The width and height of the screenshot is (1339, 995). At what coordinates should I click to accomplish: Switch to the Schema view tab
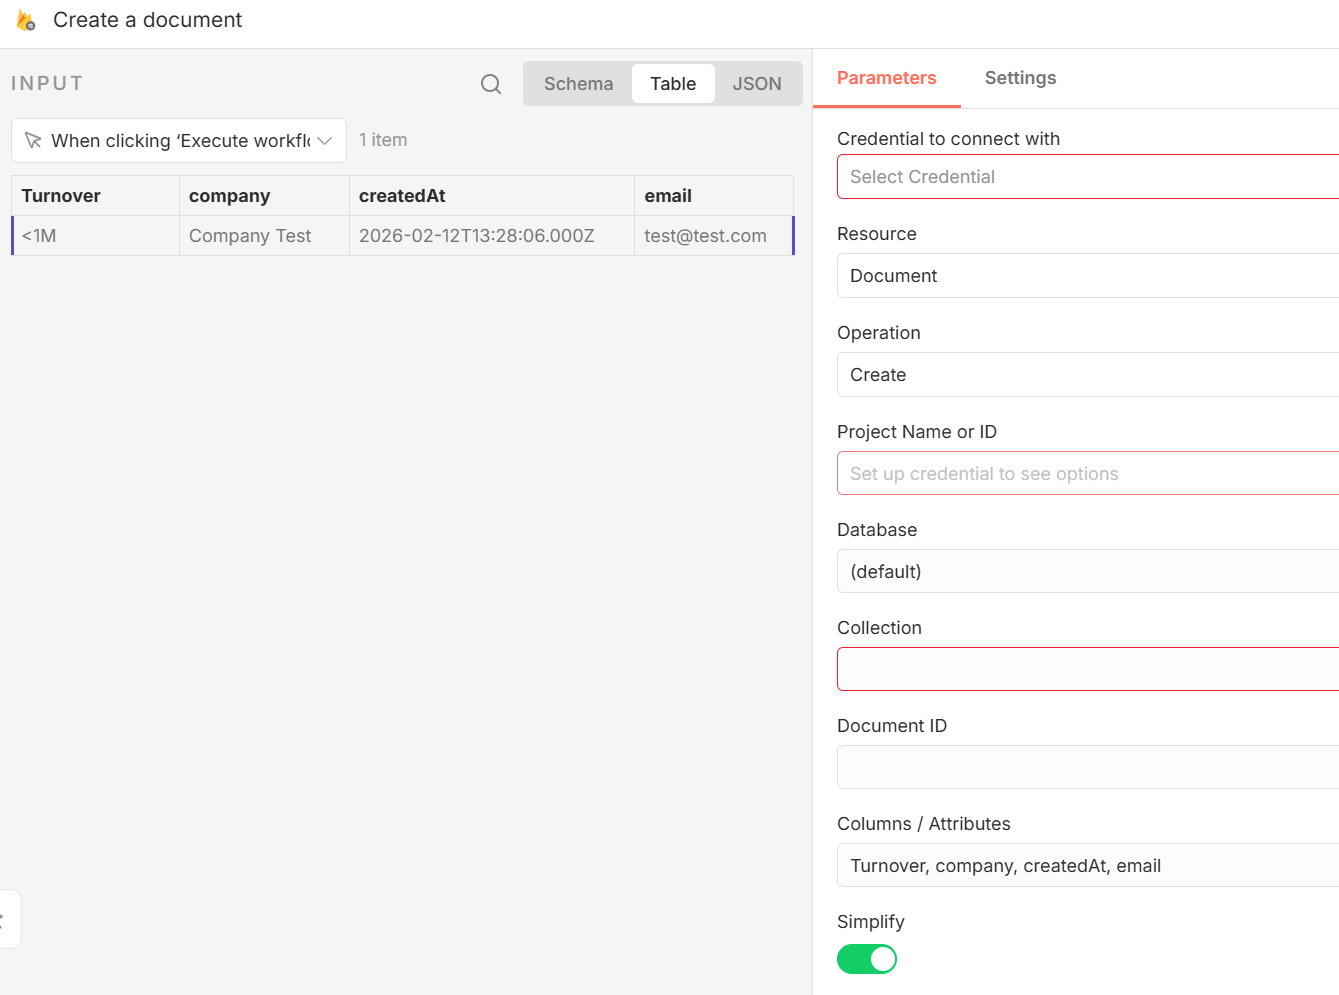pos(578,84)
